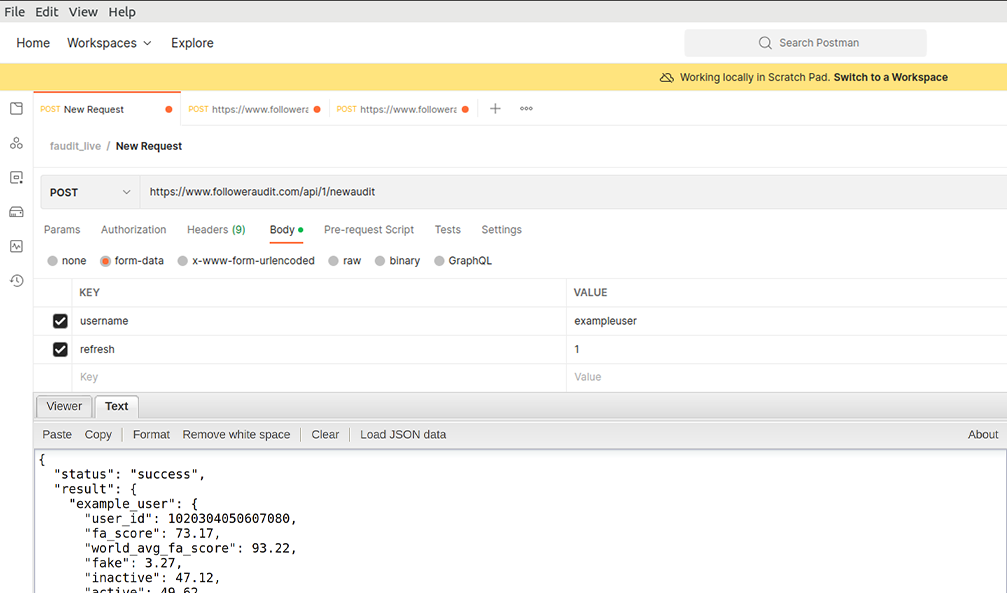The image size is (1007, 593).
Task: Click the search magnifier icon
Action: [765, 43]
